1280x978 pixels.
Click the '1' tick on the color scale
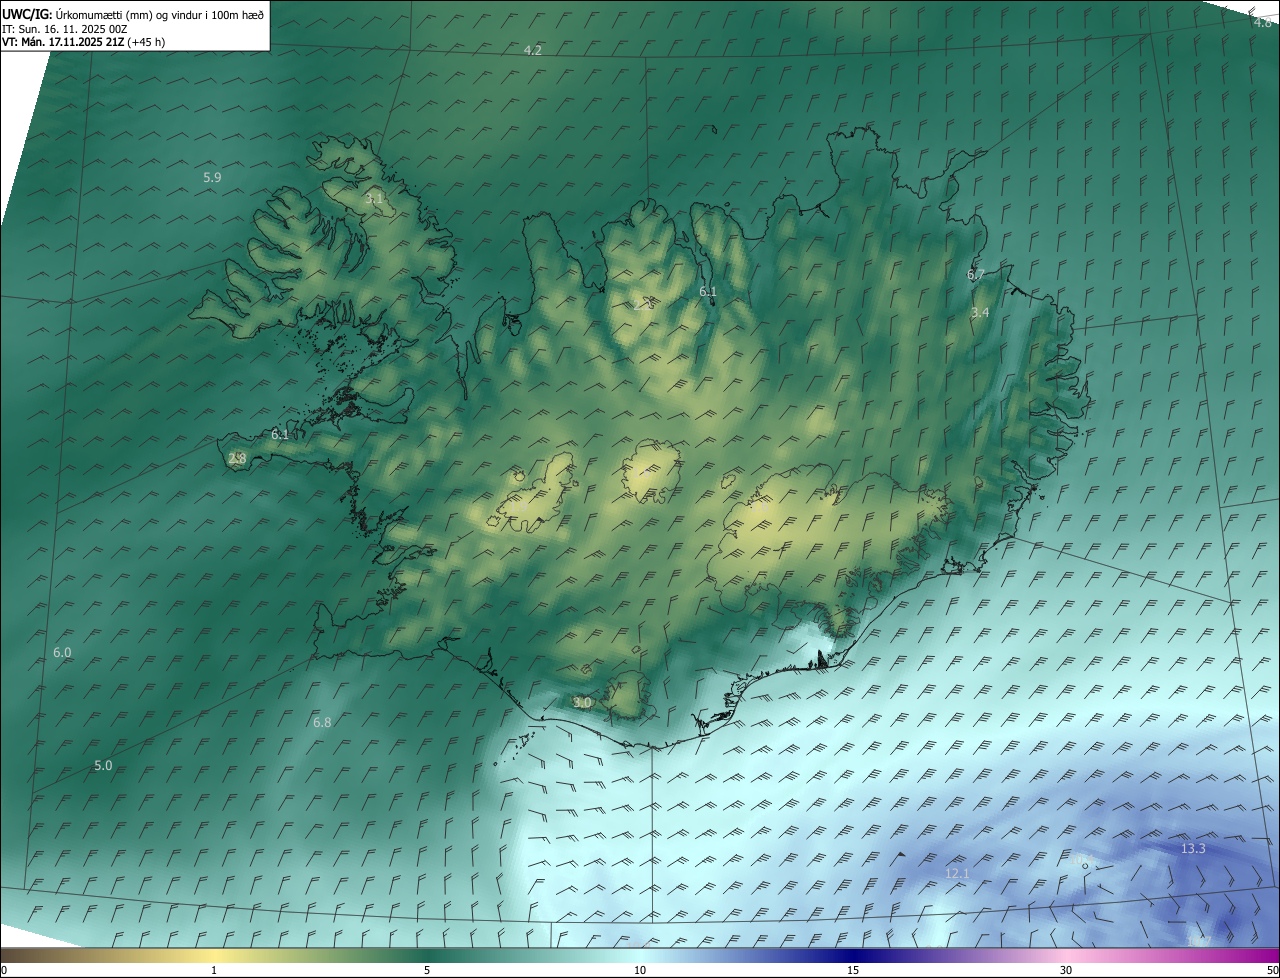214,970
